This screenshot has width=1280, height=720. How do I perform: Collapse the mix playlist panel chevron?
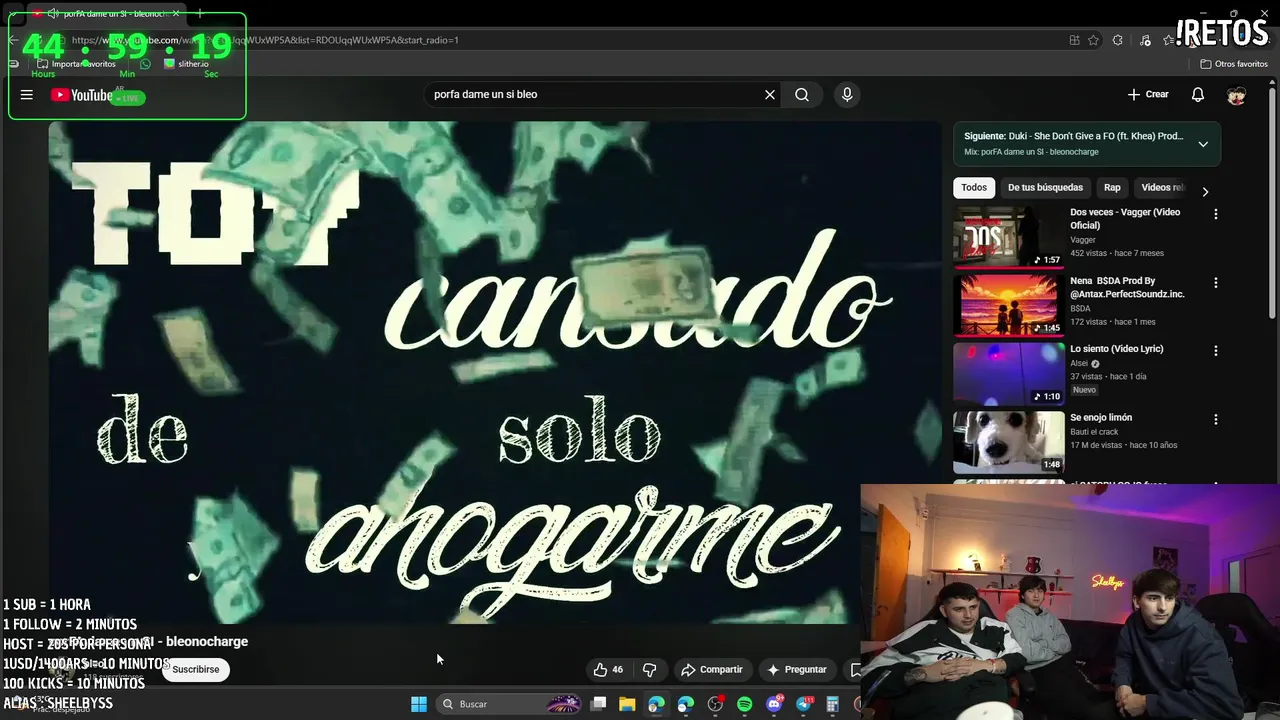(1203, 144)
